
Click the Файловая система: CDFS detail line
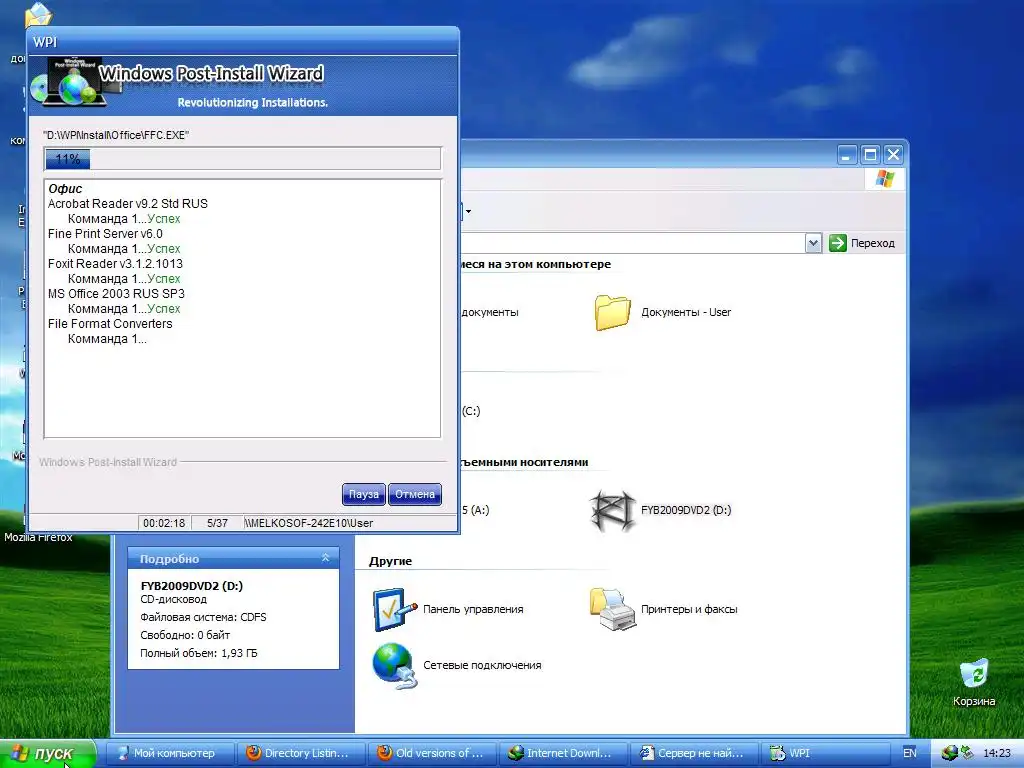pyautogui.click(x=203, y=617)
